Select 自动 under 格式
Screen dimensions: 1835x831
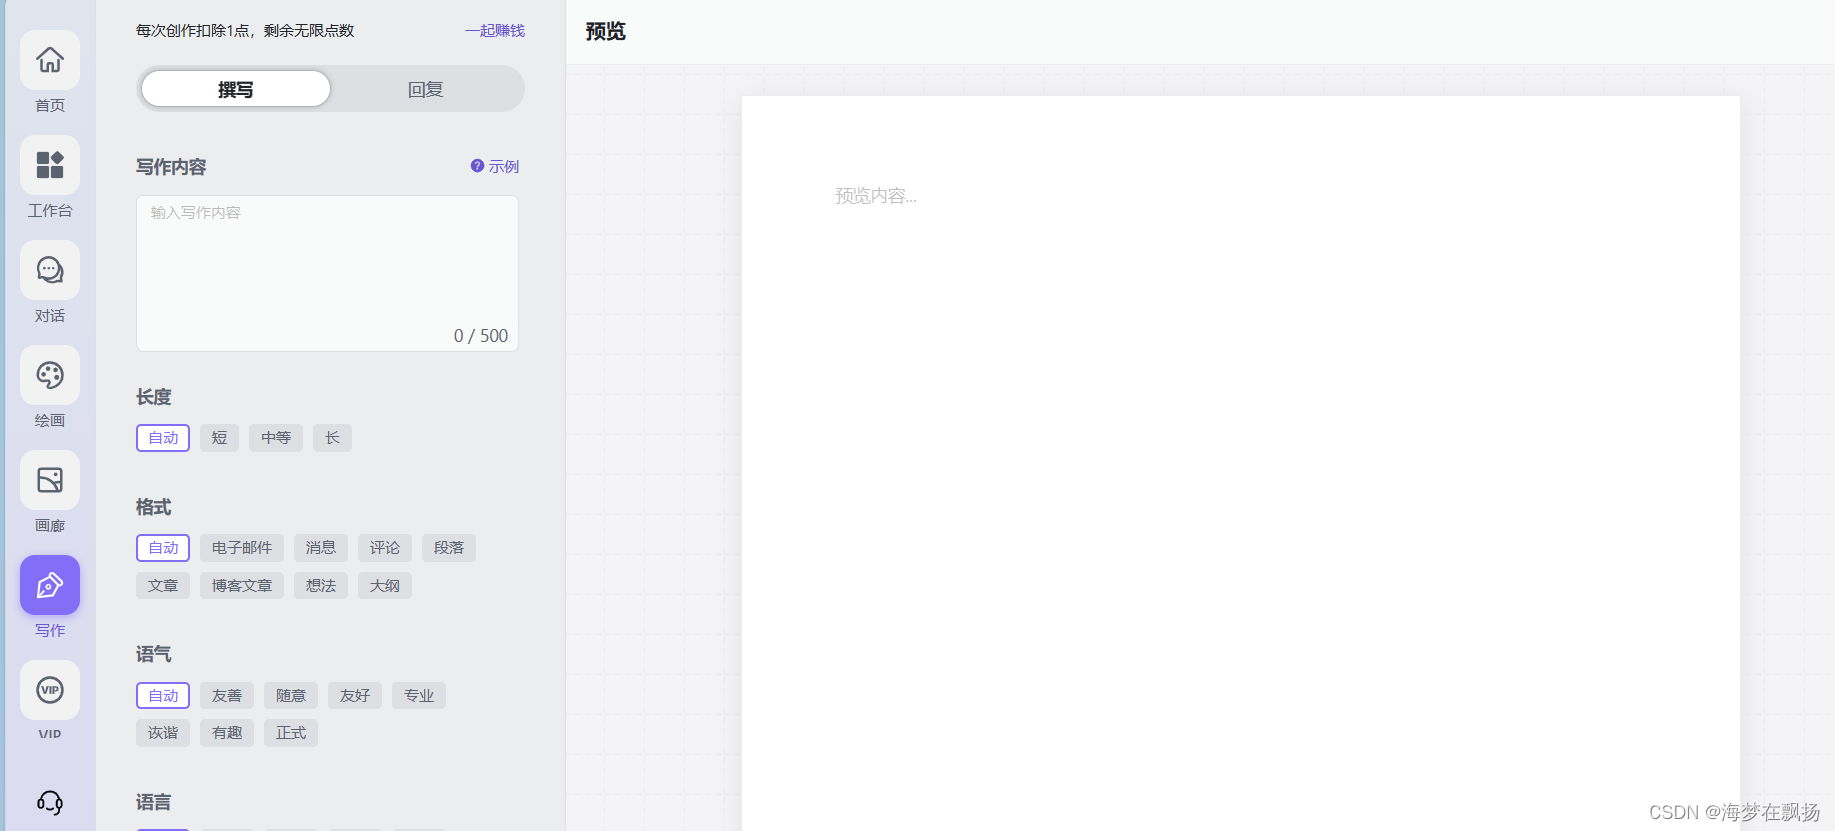[163, 548]
